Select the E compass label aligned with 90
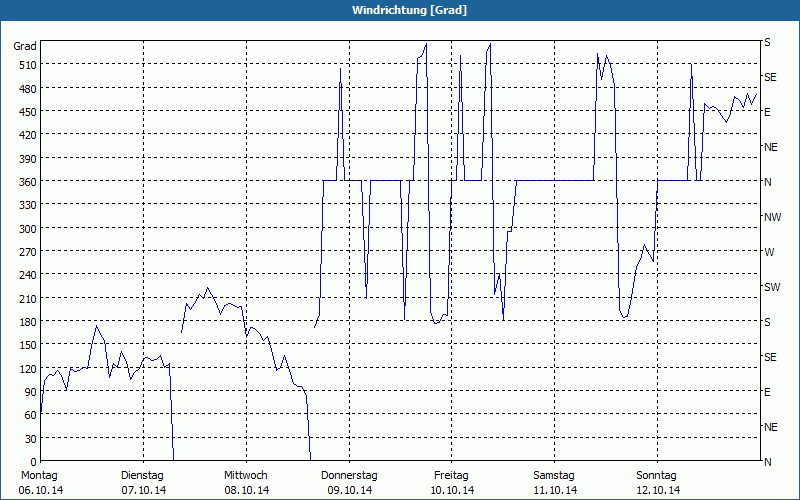 tap(767, 392)
